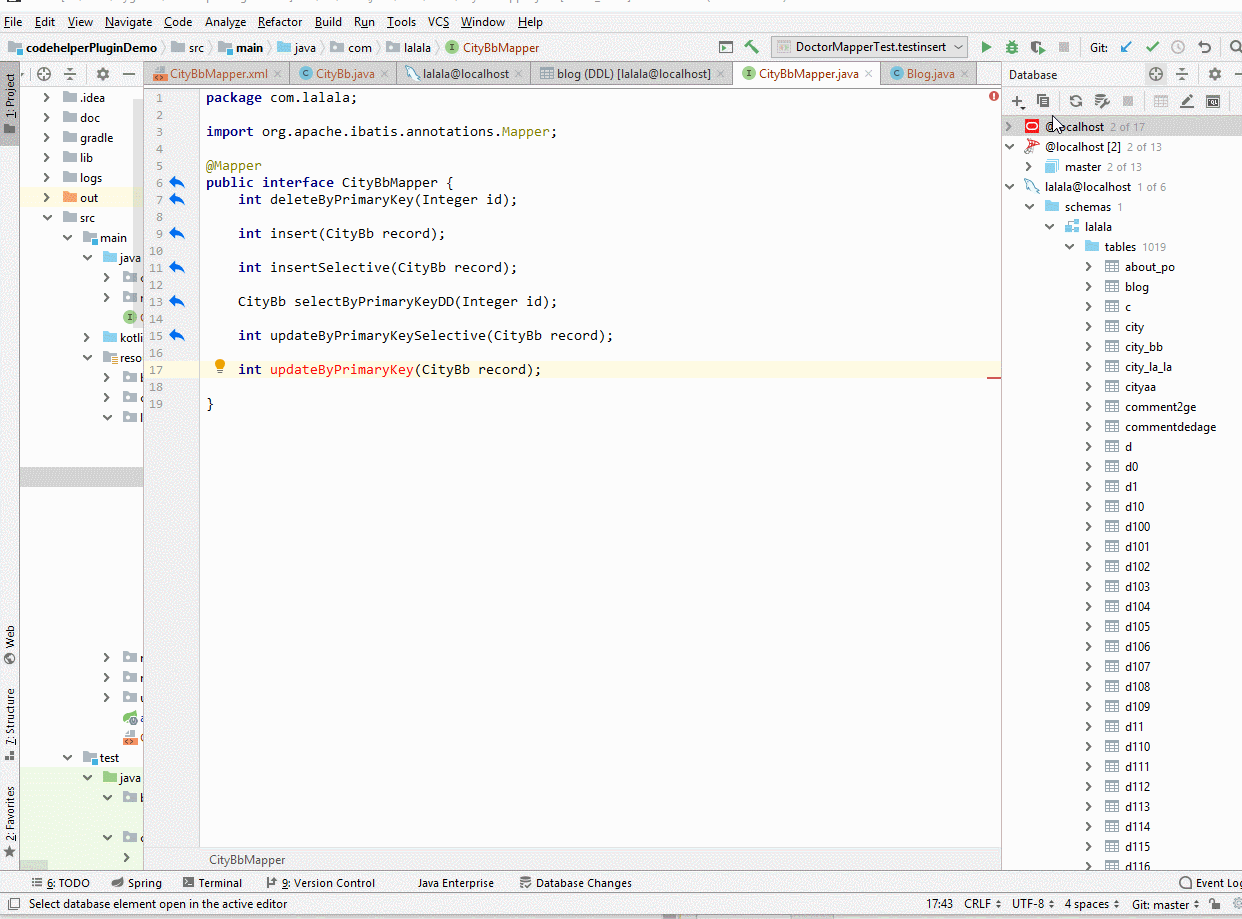Screen dimensions: 1242x919
Task: Update project via blue Git arrow
Action: [1126, 47]
